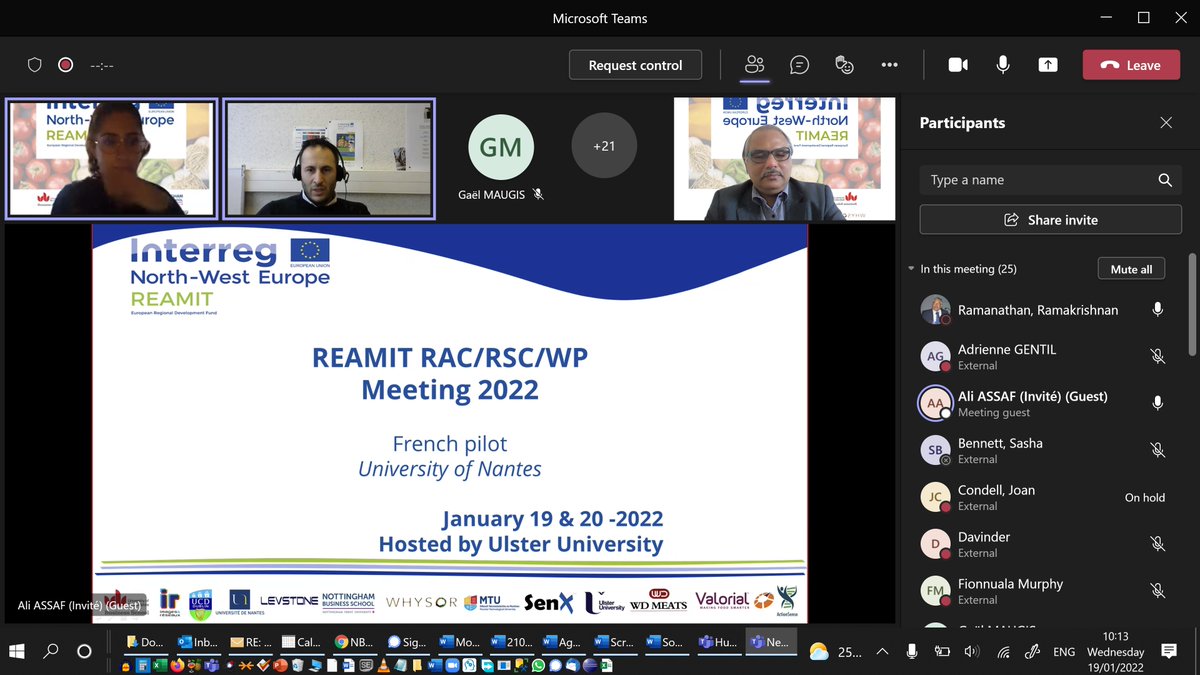Open the shield security info icon
This screenshot has height=675, width=1200.
coord(35,65)
